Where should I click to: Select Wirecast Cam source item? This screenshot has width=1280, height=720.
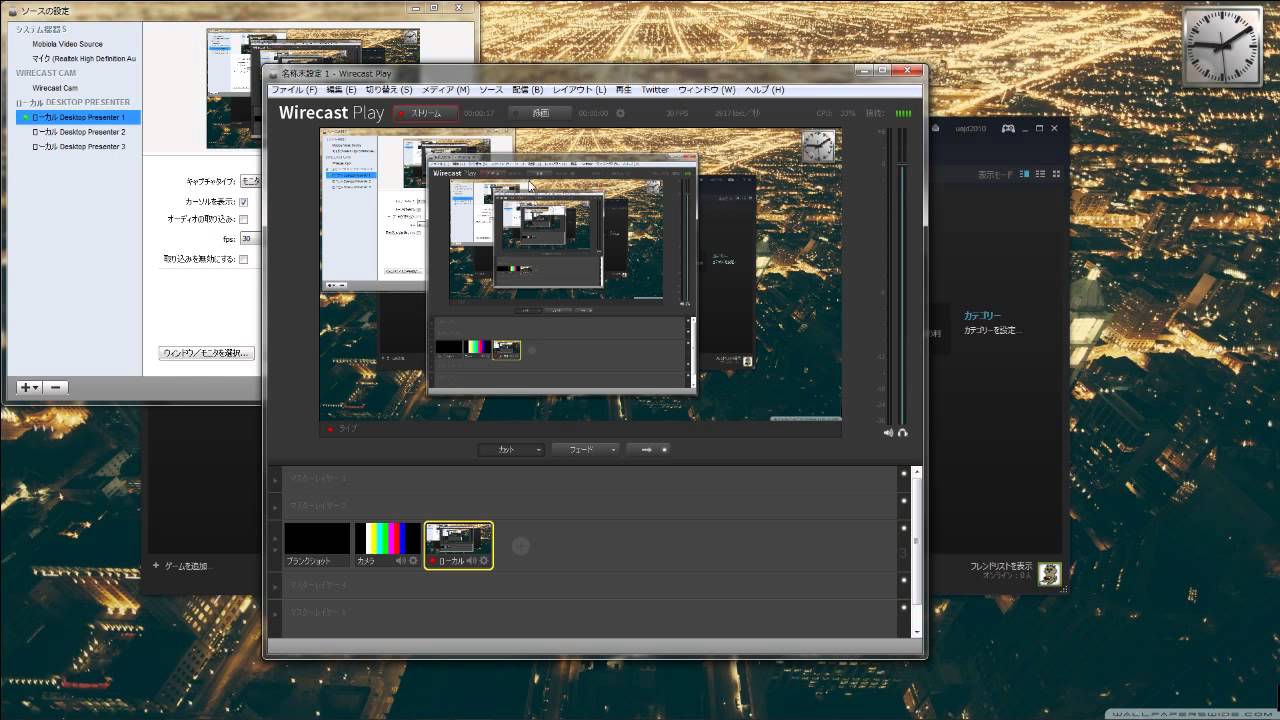pyautogui.click(x=55, y=88)
